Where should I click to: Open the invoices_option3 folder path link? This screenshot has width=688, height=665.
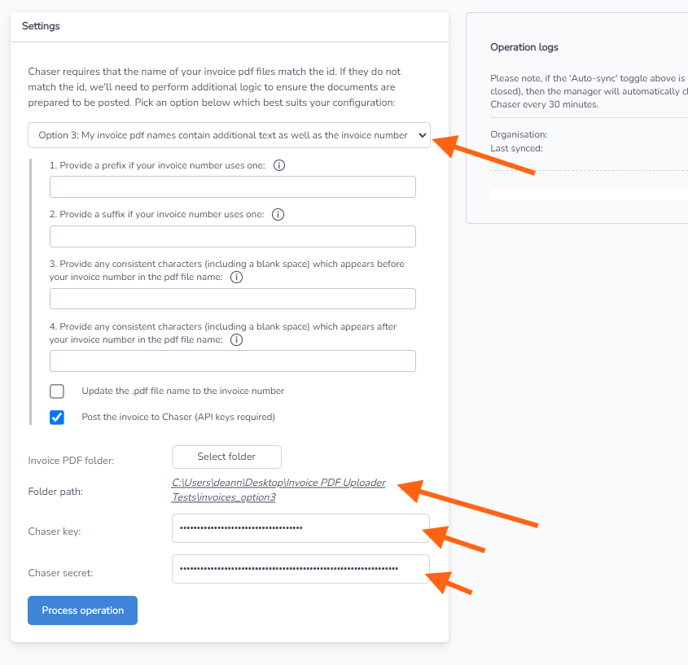click(x=278, y=490)
